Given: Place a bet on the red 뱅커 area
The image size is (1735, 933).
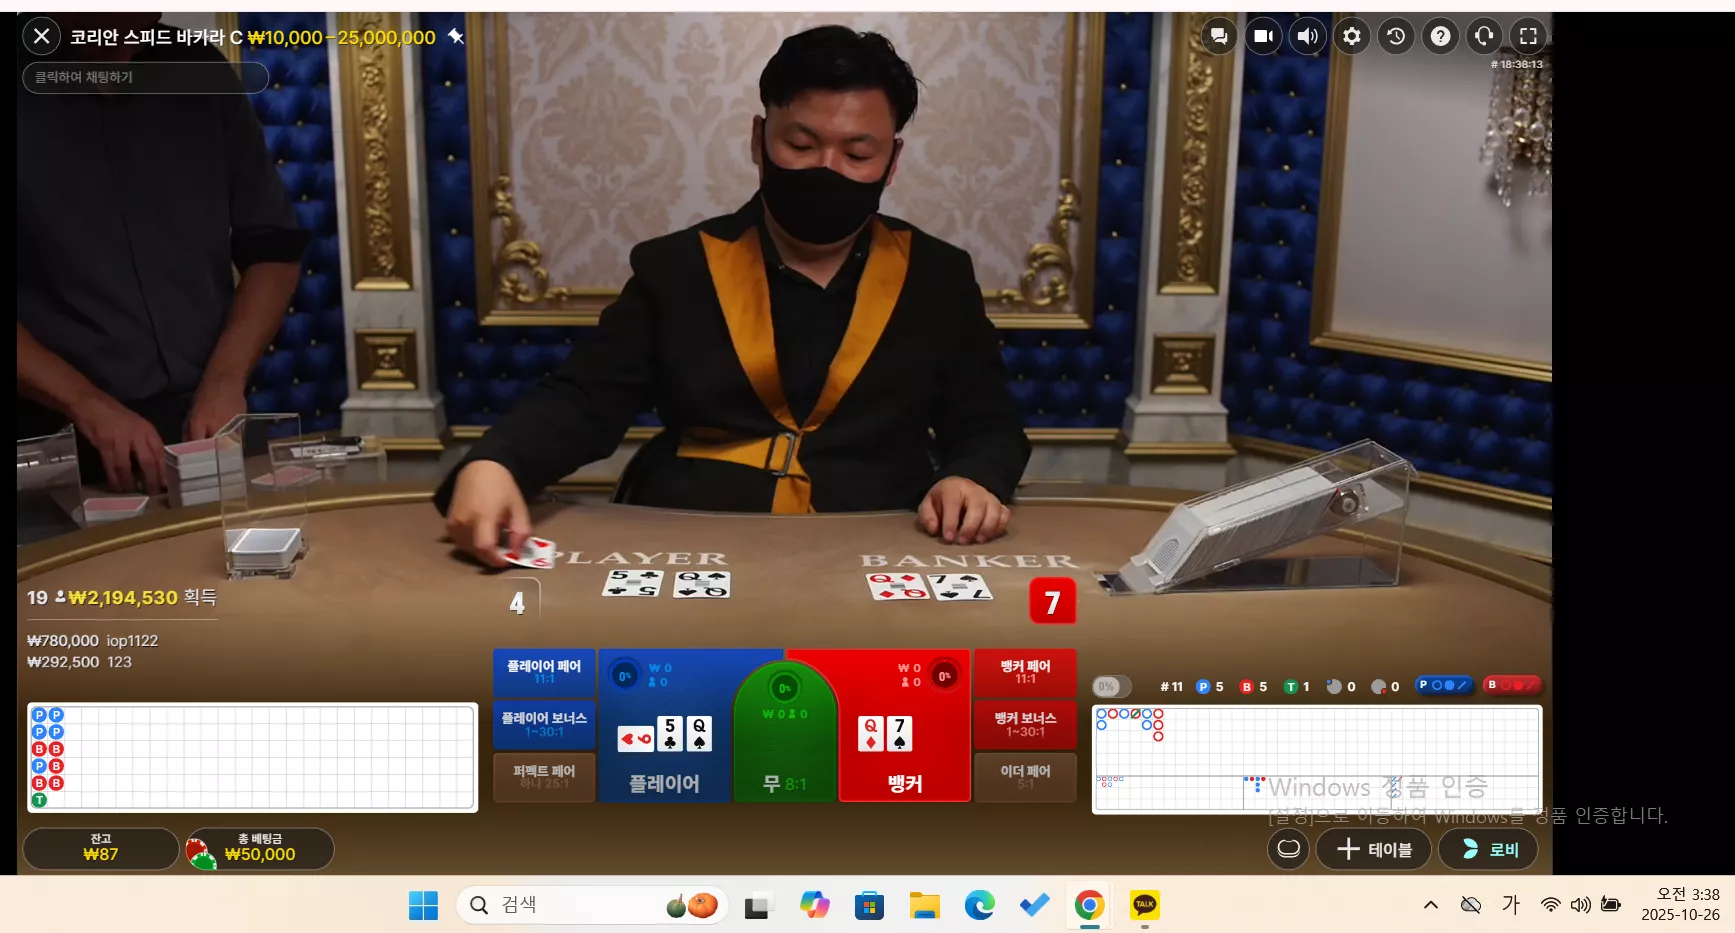Looking at the screenshot, I should pos(905,726).
